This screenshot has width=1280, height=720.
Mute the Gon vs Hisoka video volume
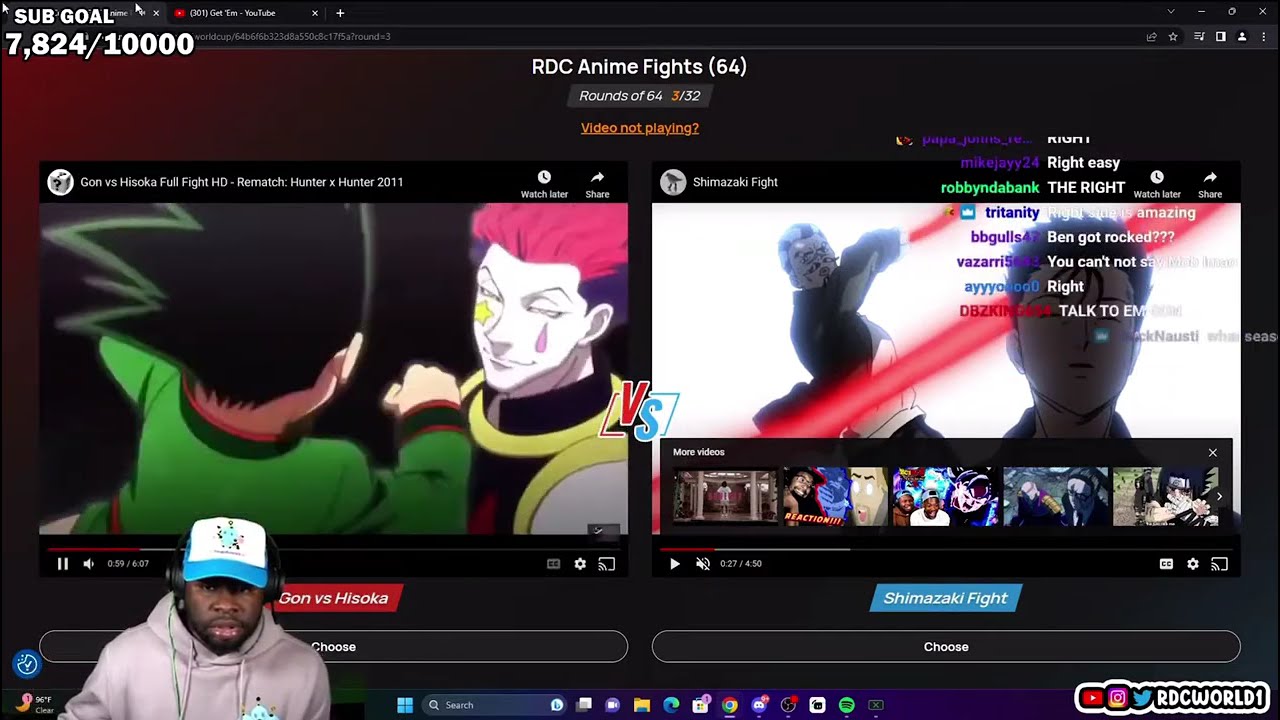88,564
